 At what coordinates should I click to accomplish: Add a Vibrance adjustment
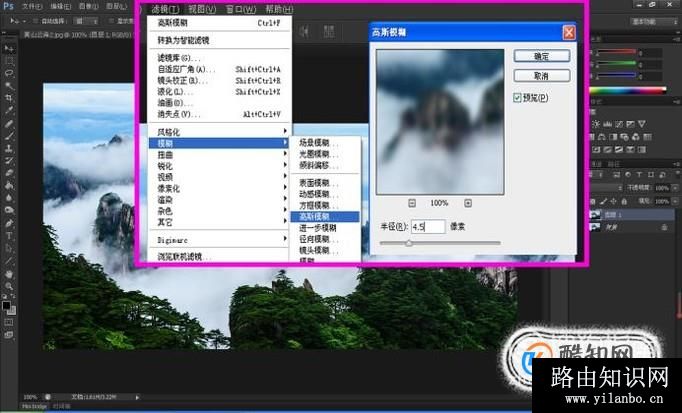pyautogui.click(x=642, y=124)
